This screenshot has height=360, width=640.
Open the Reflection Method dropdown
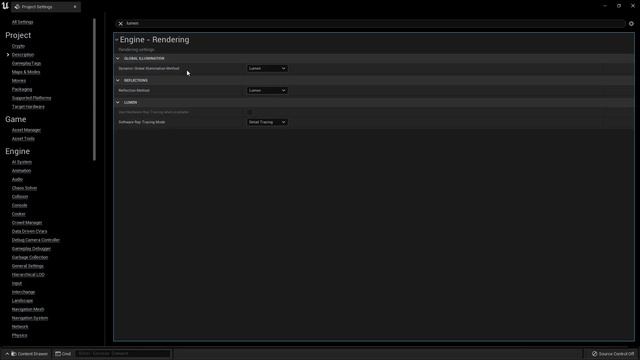pos(267,91)
